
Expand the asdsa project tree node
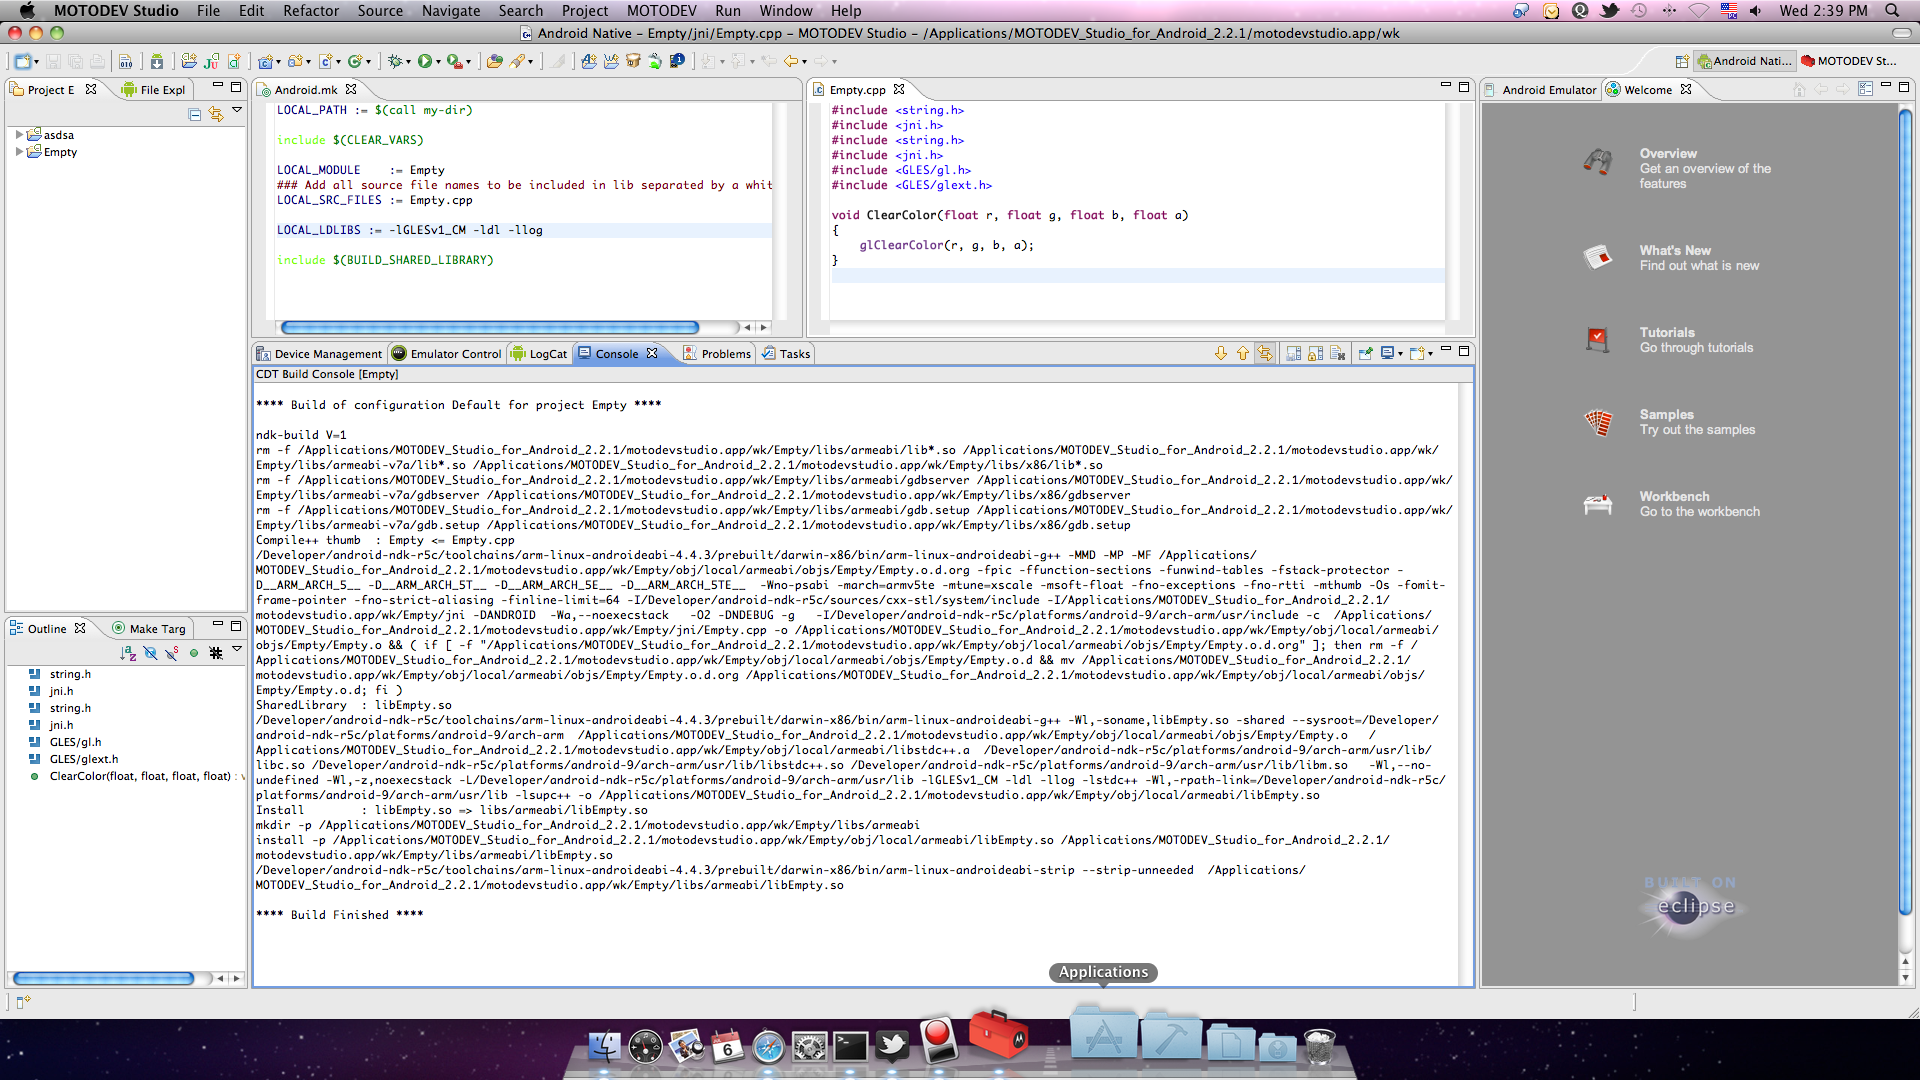click(19, 134)
